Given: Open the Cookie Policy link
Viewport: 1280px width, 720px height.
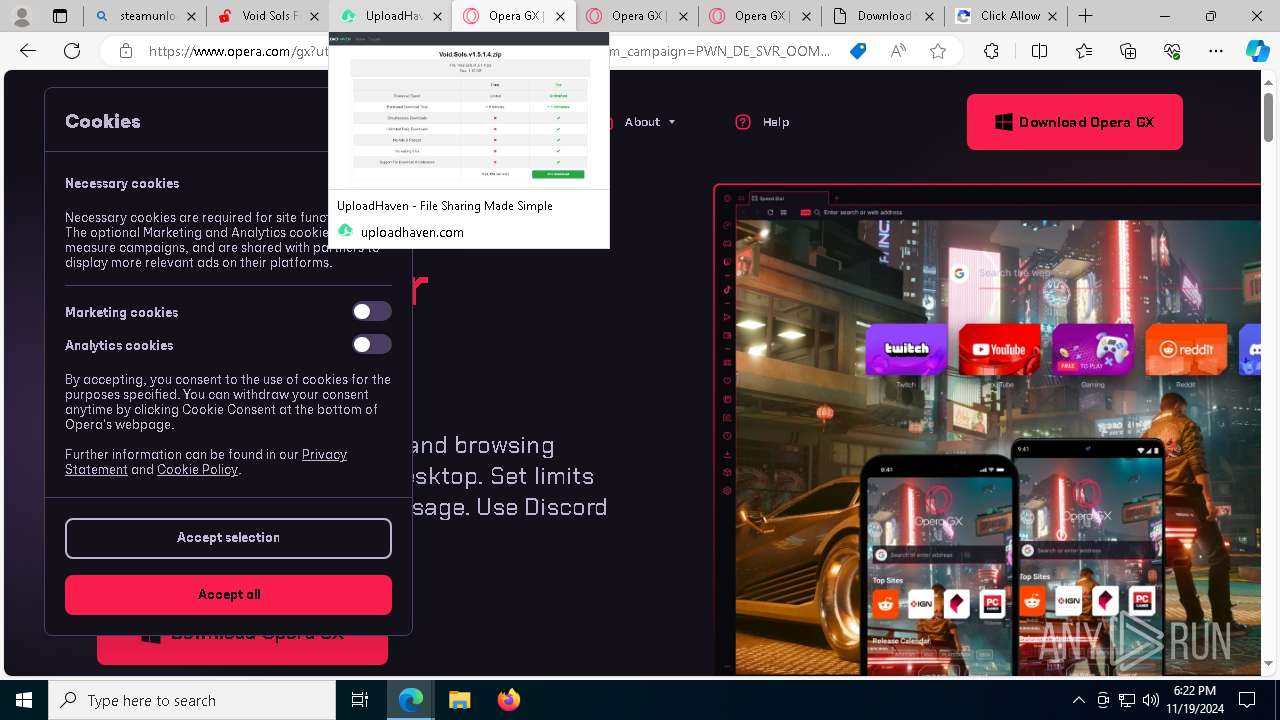Looking at the screenshot, I should pyautogui.click(x=197, y=470).
